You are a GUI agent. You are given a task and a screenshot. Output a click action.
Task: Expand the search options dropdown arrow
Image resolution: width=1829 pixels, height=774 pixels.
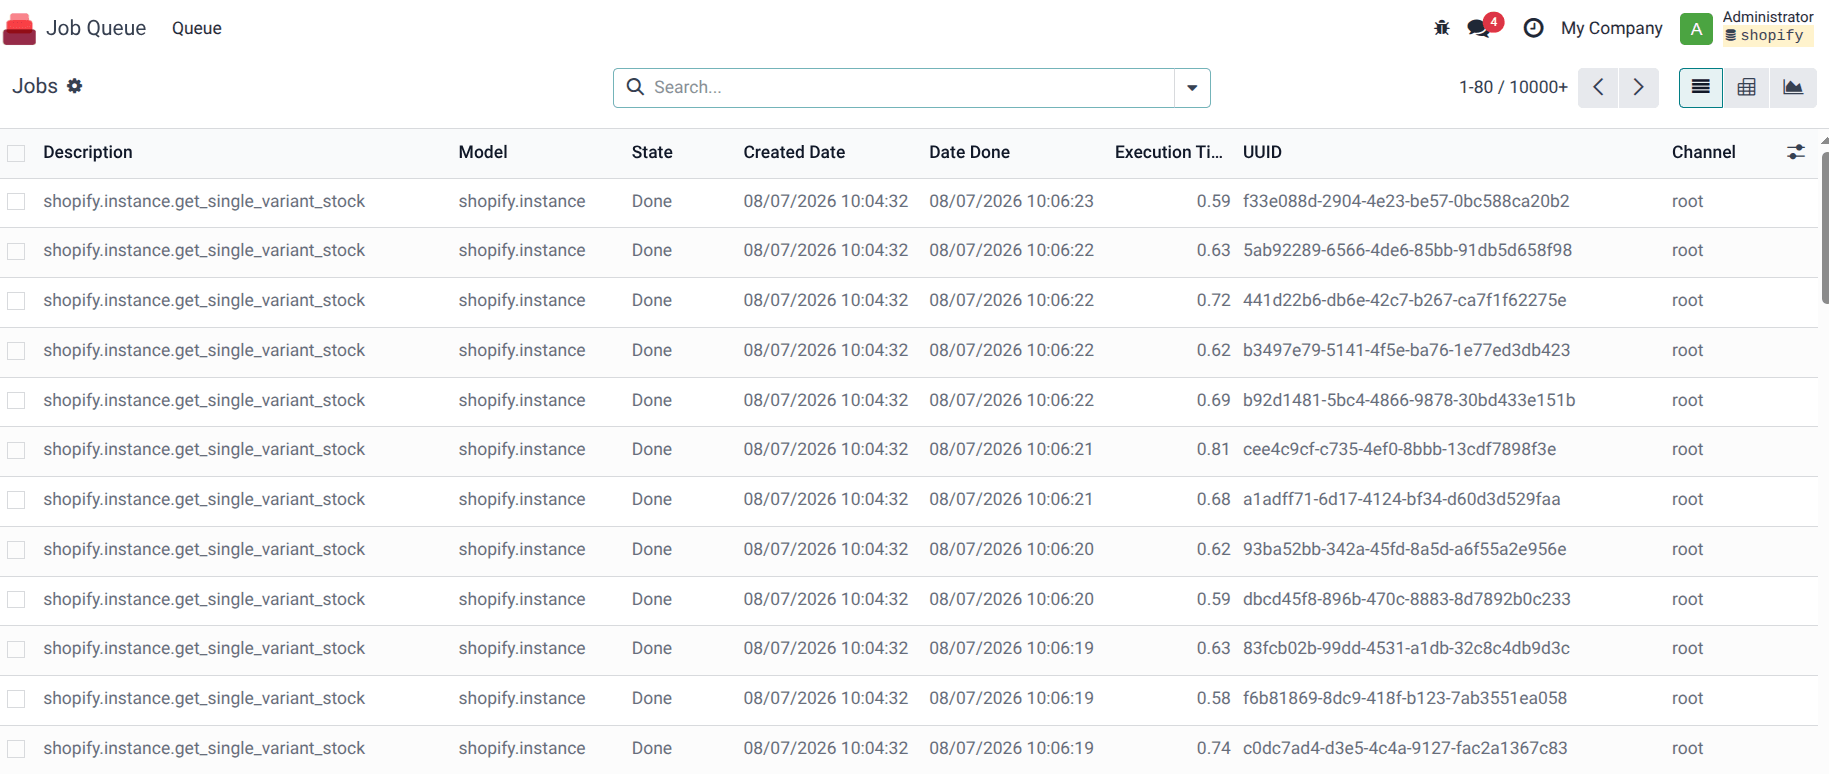point(1192,88)
